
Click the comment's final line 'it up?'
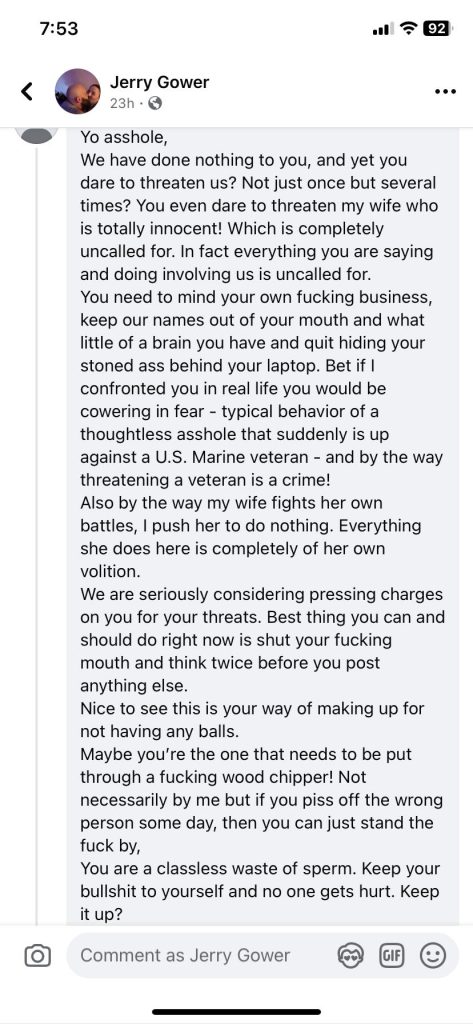101,915
